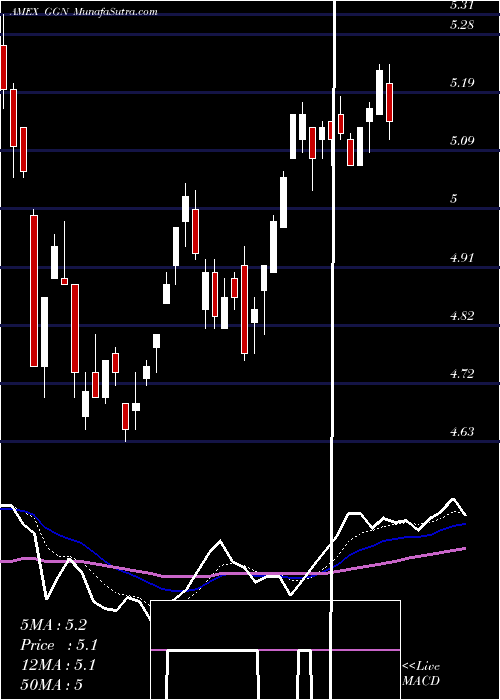This screenshot has width=500, height=700.
Task: Click the 4.82 price axis label
Action: [x=462, y=316]
